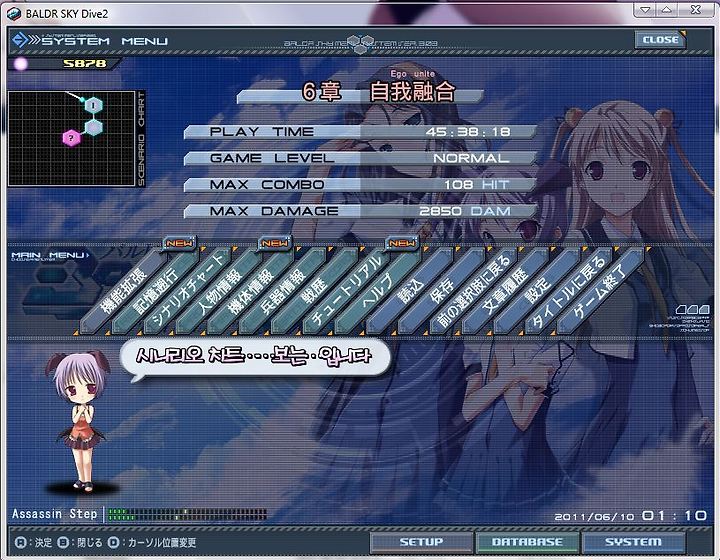720x560 pixels.
Task: Click the D:カーソル位置変更 hint
Action: (152, 543)
